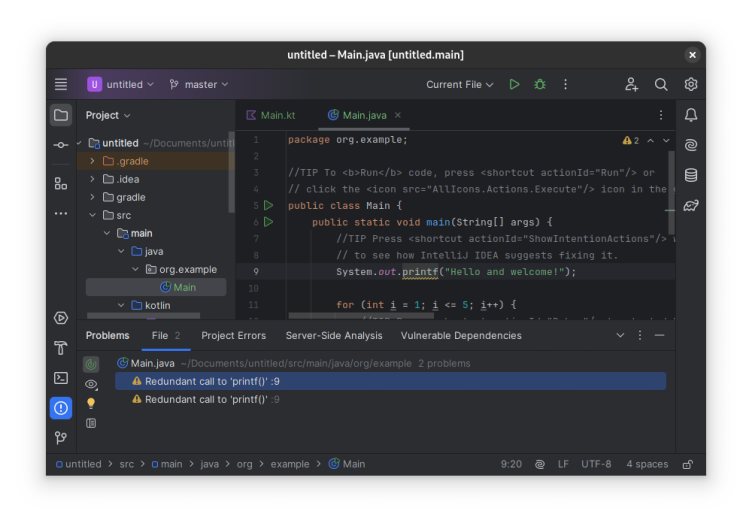Click the Main.java file row in Problems

click(390, 363)
